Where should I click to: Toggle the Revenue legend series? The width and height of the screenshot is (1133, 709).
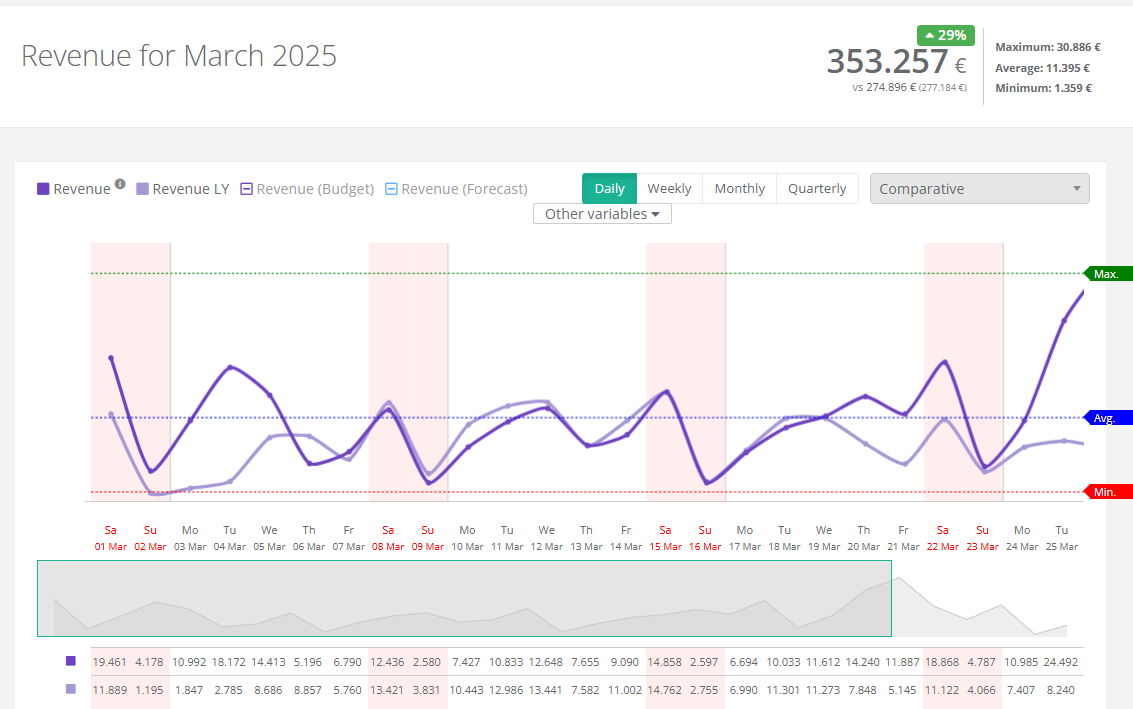(74, 189)
